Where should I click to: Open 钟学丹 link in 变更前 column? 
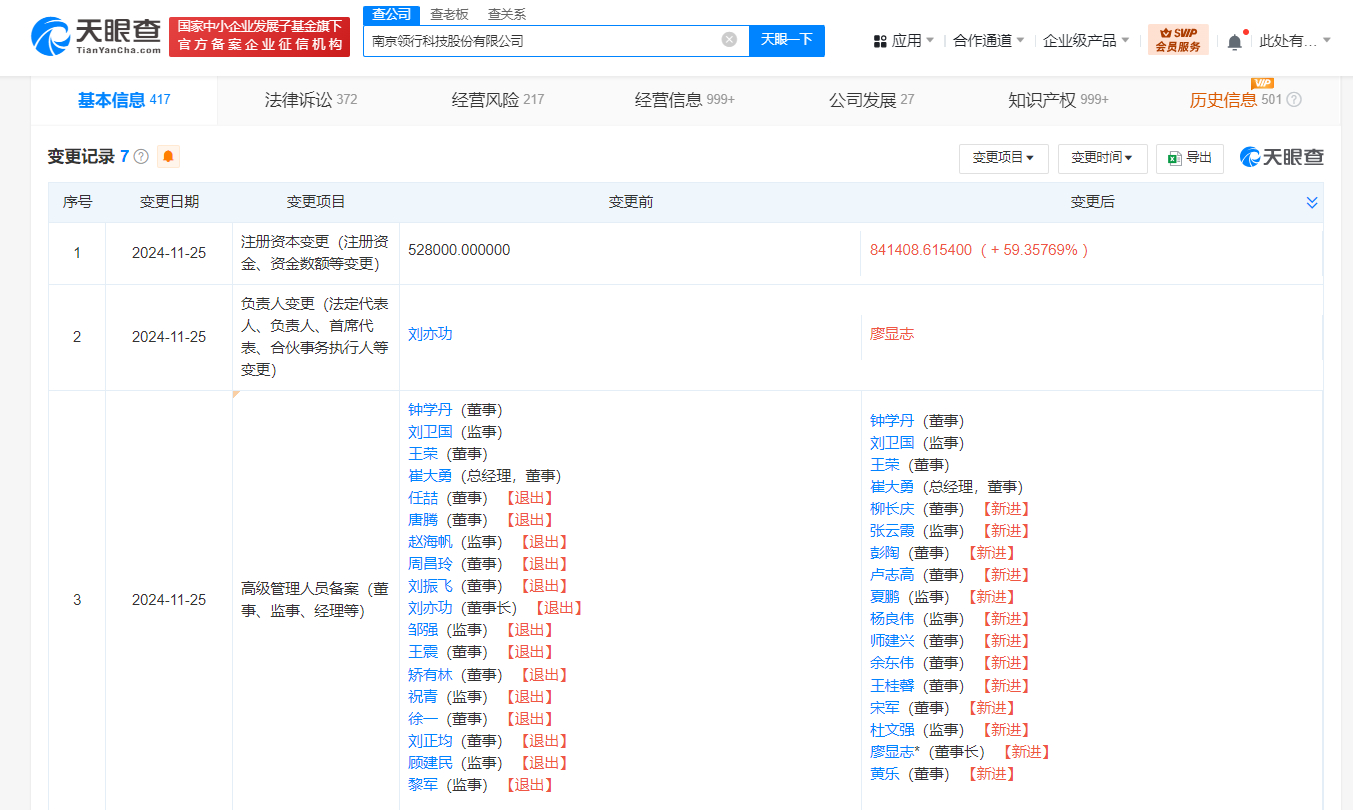(430, 409)
